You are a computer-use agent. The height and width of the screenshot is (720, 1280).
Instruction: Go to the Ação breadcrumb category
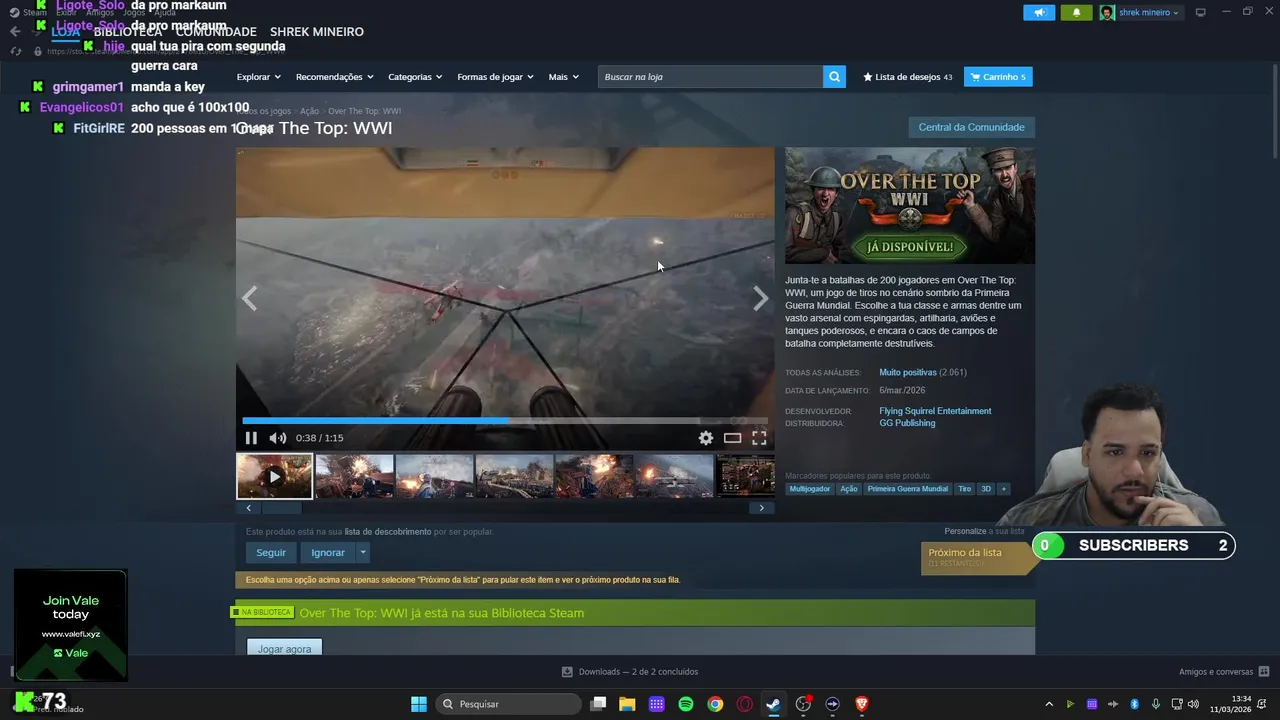click(309, 111)
